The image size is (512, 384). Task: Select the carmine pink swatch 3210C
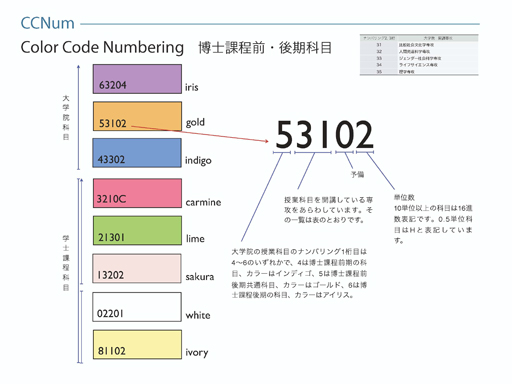[x=137, y=193]
